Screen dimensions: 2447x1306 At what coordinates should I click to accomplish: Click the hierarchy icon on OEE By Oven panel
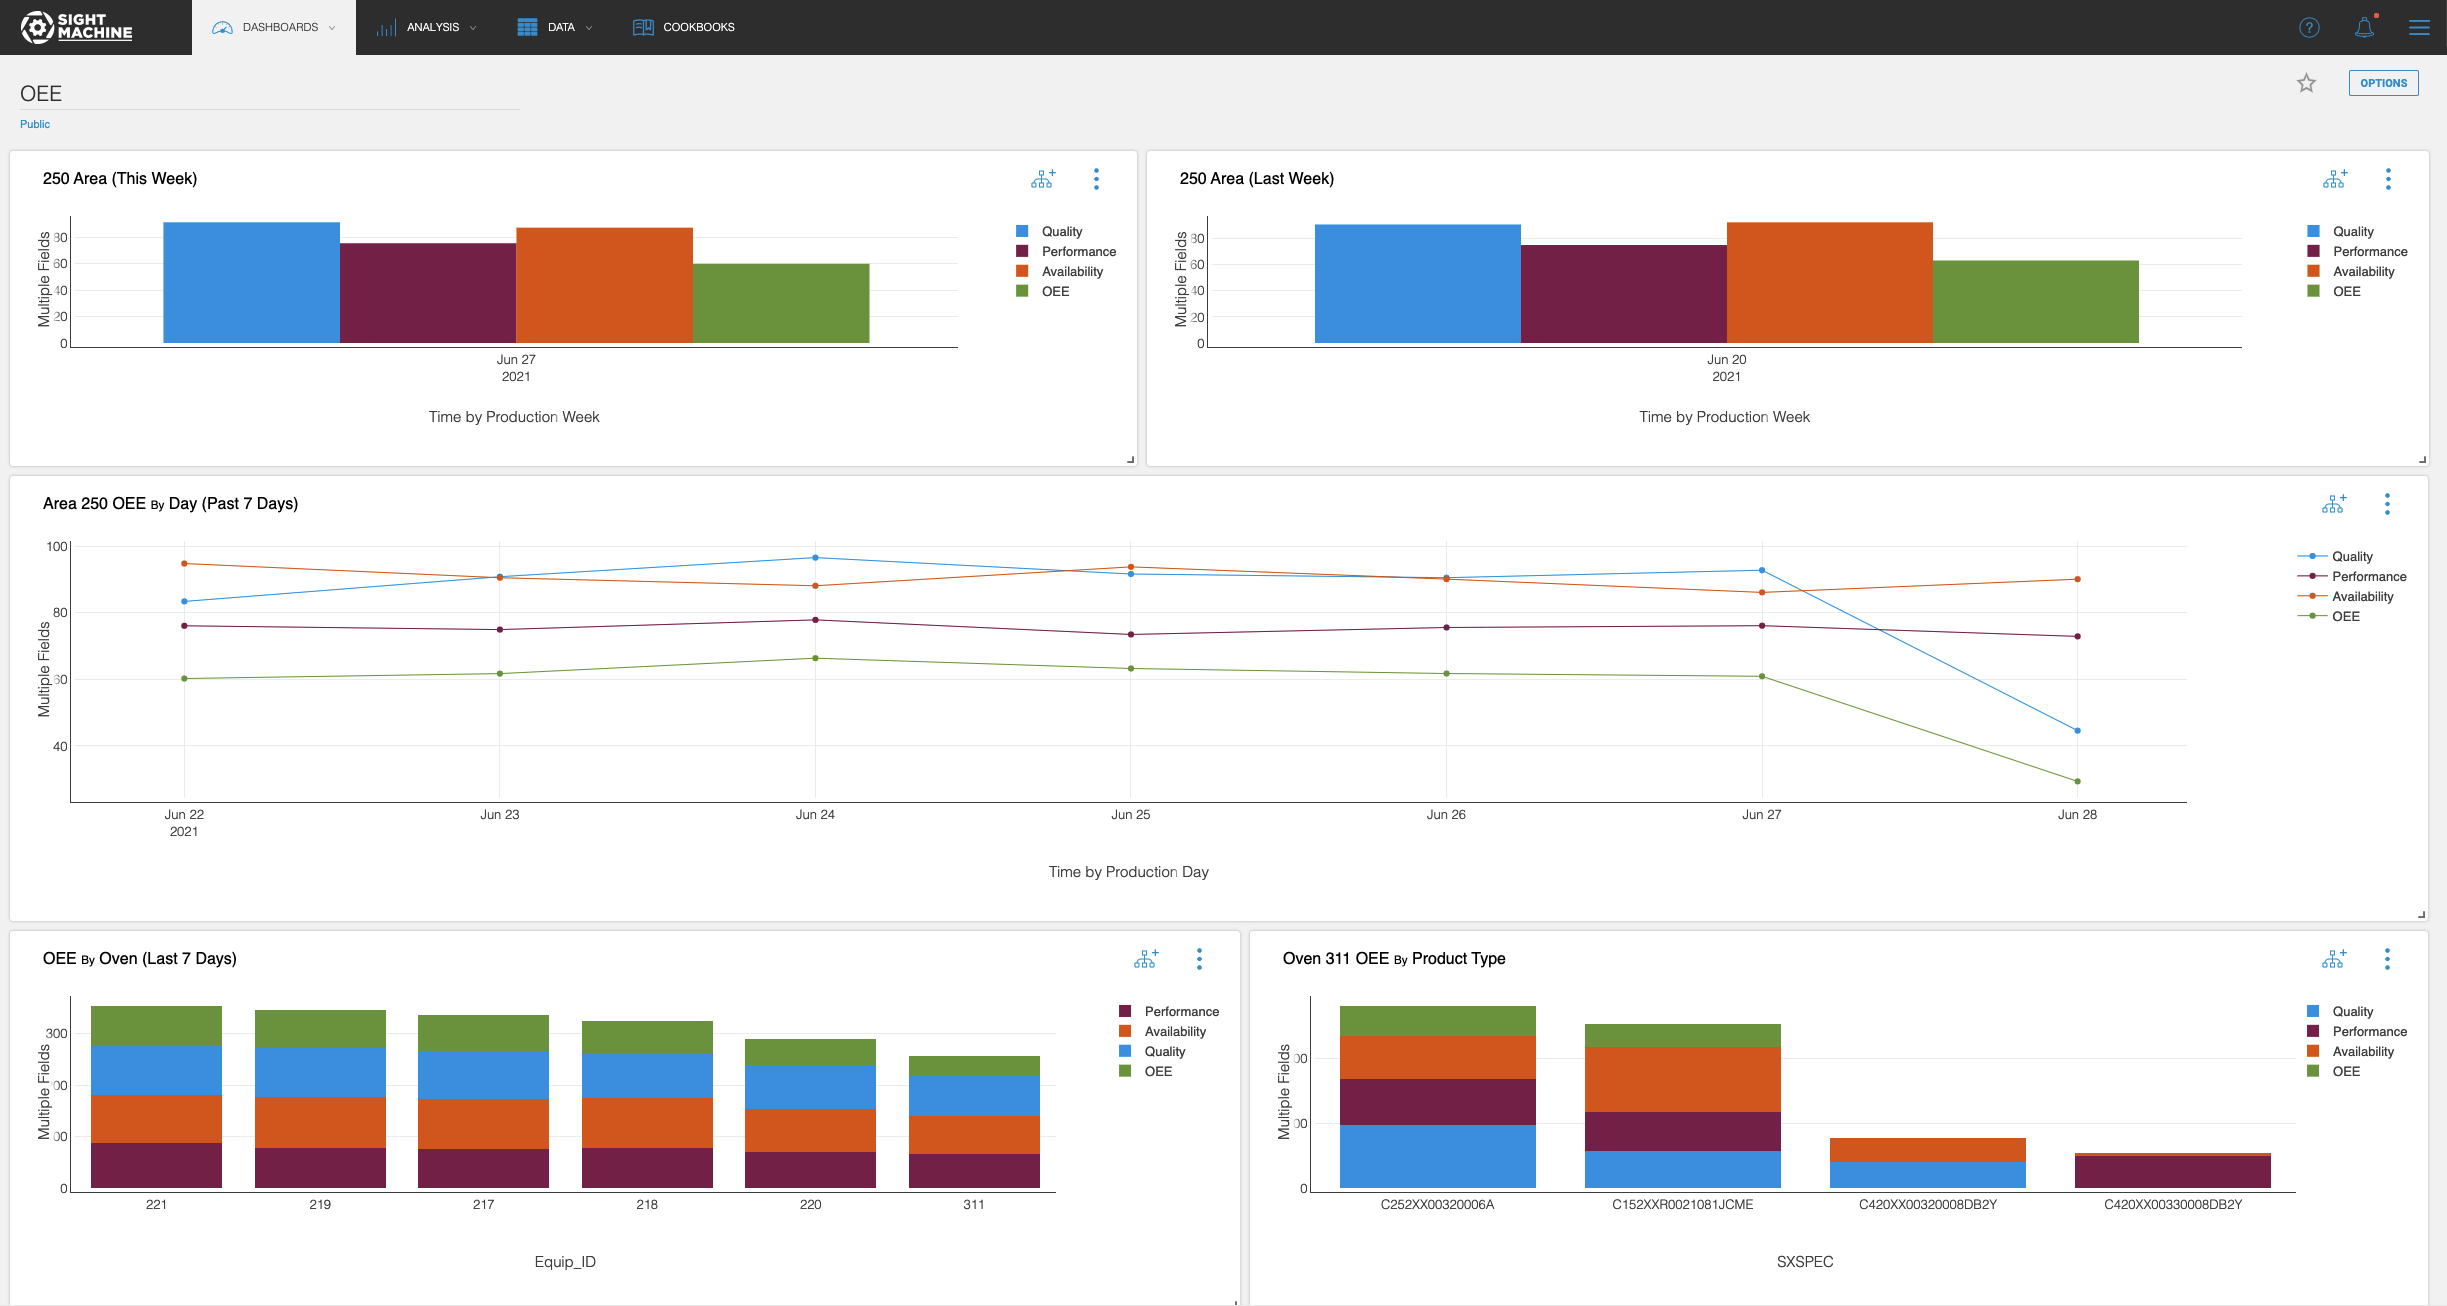1146,959
